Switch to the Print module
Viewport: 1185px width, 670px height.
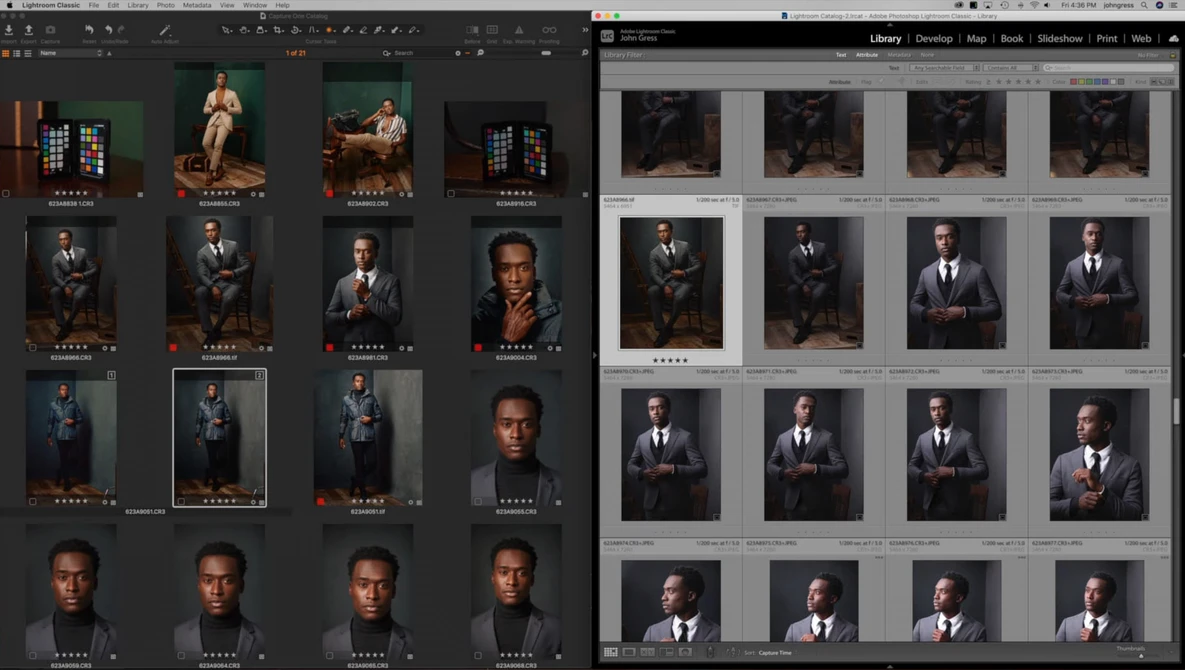point(1106,39)
